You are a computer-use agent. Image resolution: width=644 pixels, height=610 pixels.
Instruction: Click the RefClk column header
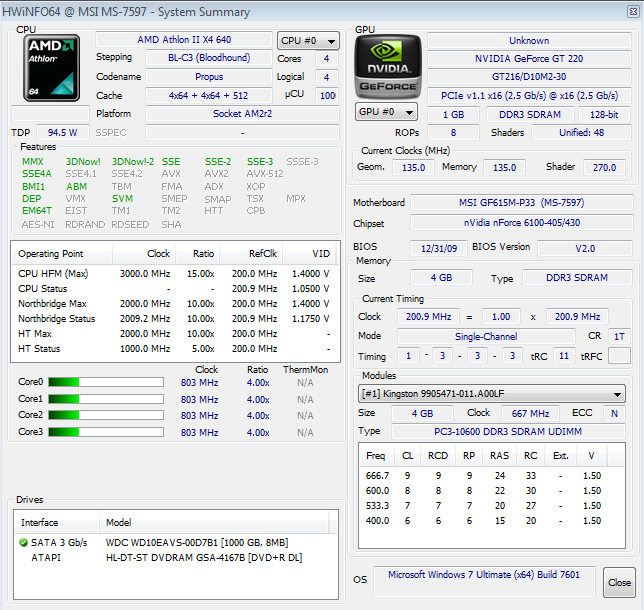coord(251,253)
